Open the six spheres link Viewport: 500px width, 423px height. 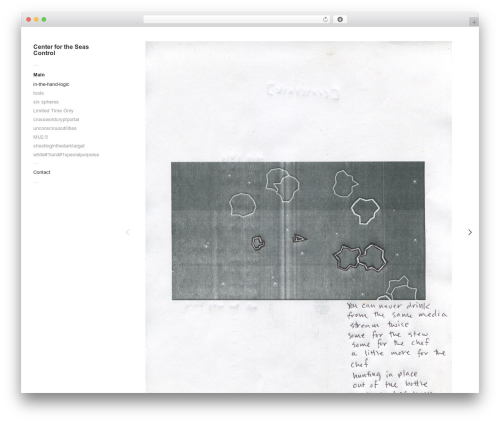pyautogui.click(x=46, y=102)
